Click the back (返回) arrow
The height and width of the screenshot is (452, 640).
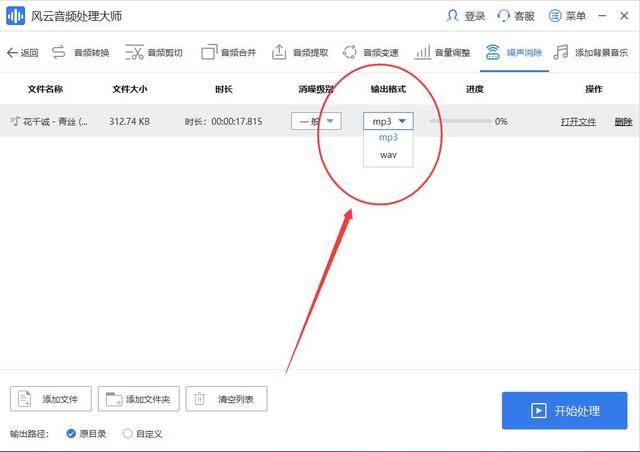tap(22, 53)
